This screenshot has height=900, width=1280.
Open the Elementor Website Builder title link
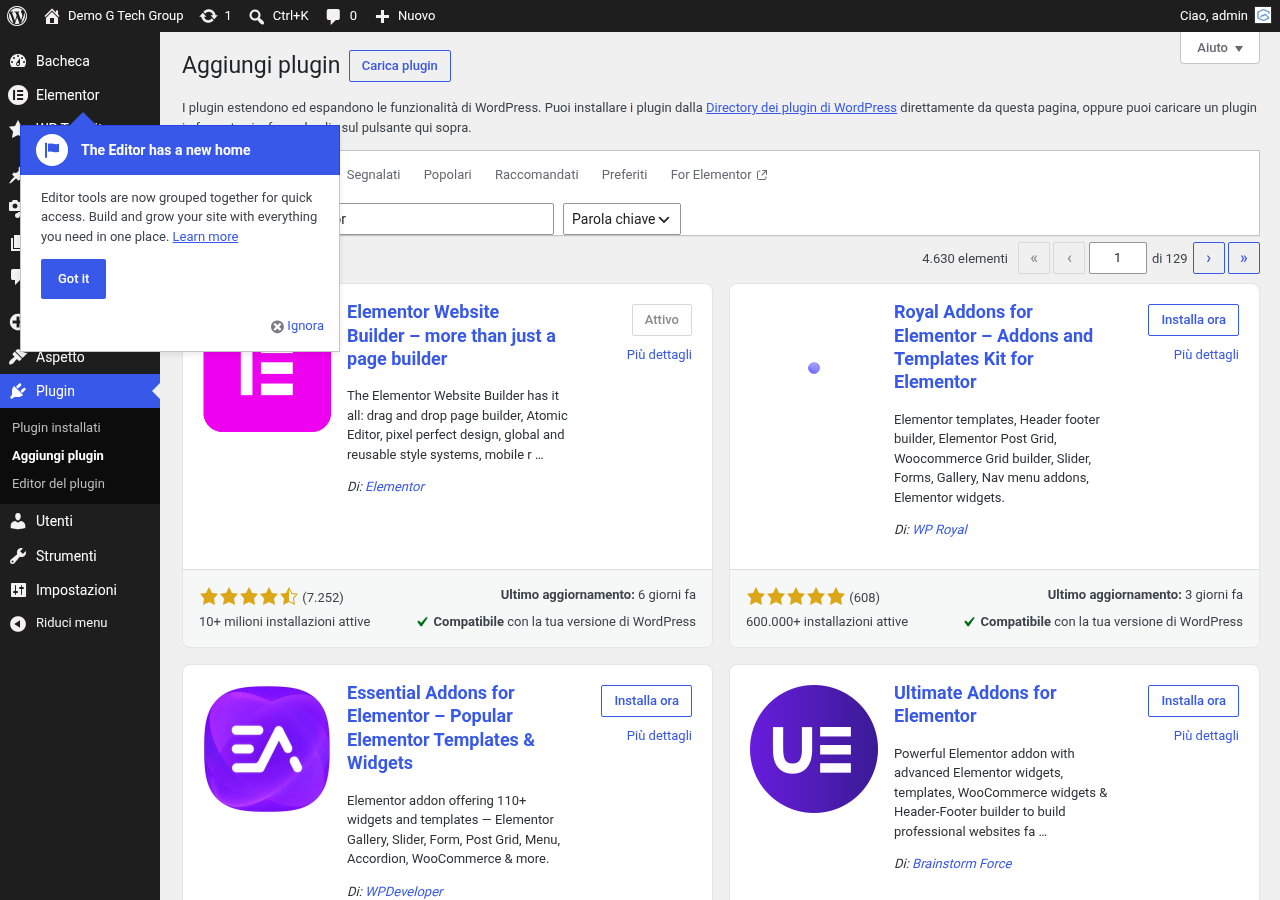pyautogui.click(x=451, y=336)
